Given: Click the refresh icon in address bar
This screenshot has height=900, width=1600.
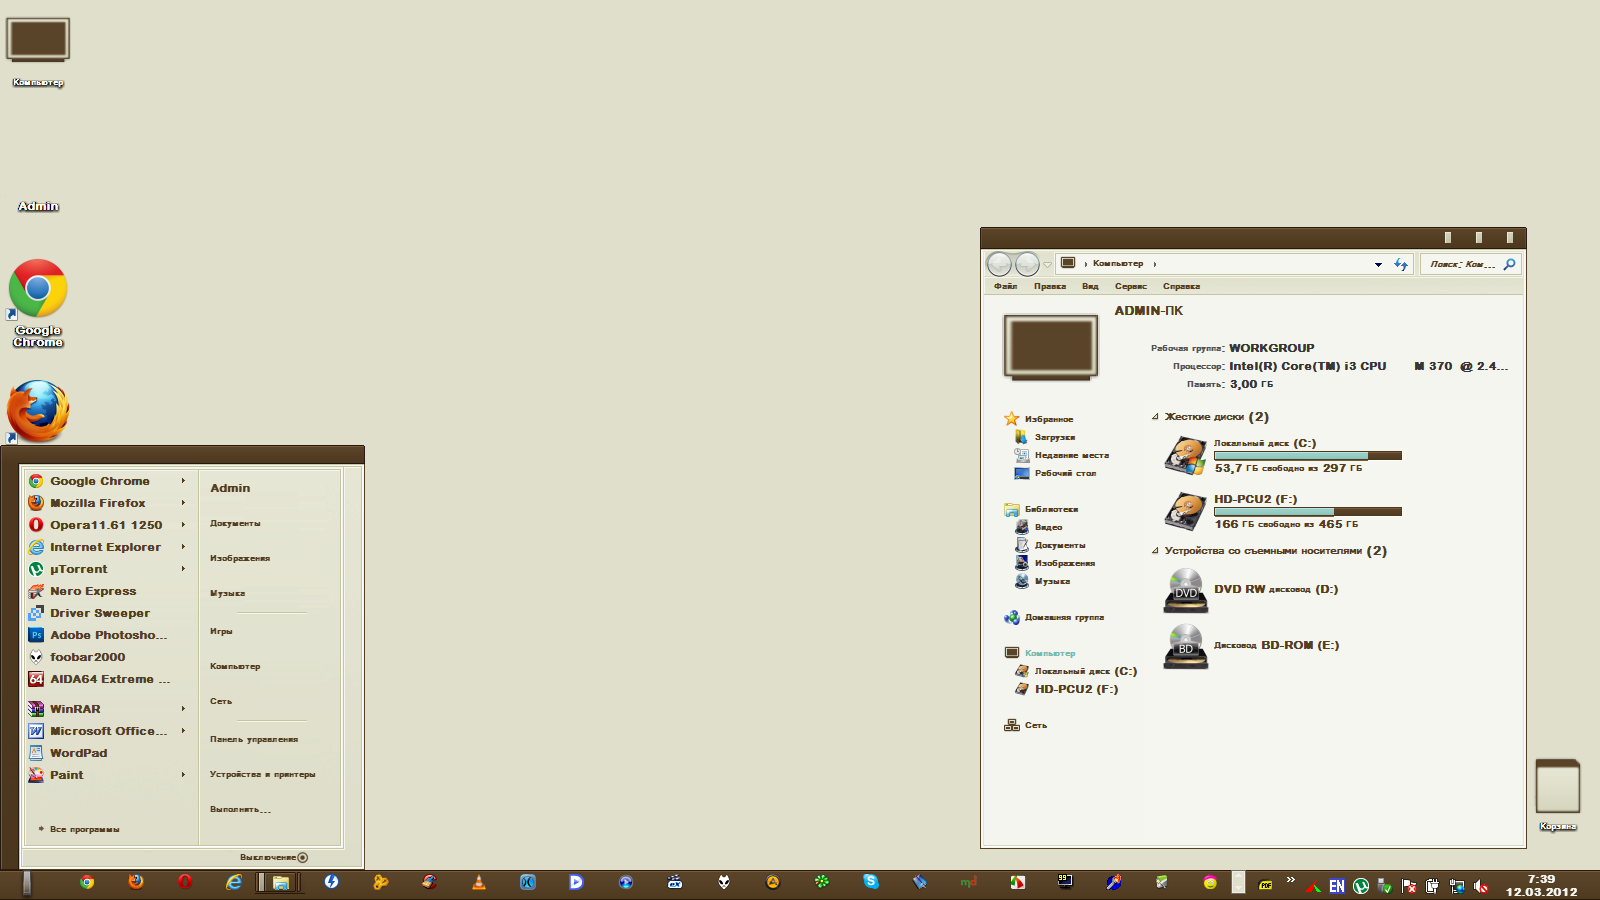Looking at the screenshot, I should 1401,265.
